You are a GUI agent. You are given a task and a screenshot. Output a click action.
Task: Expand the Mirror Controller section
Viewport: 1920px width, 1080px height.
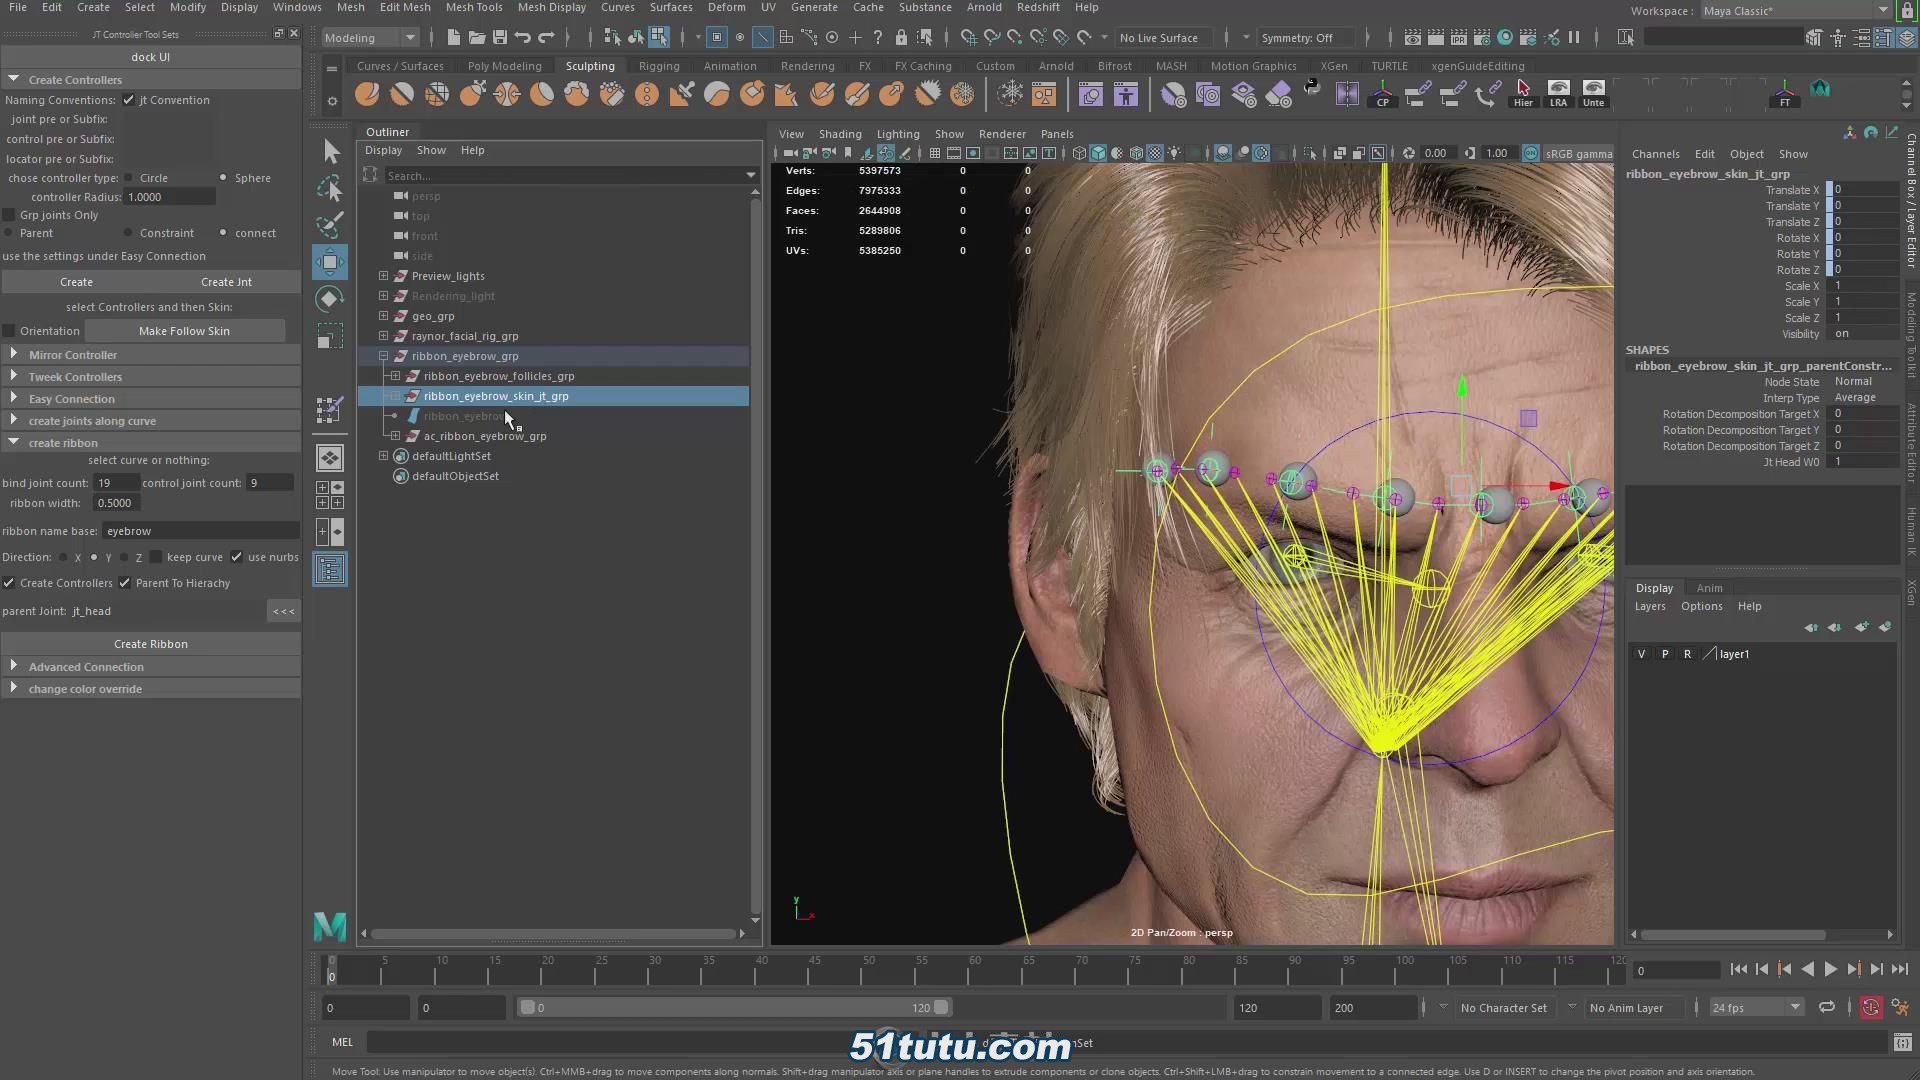pos(14,354)
